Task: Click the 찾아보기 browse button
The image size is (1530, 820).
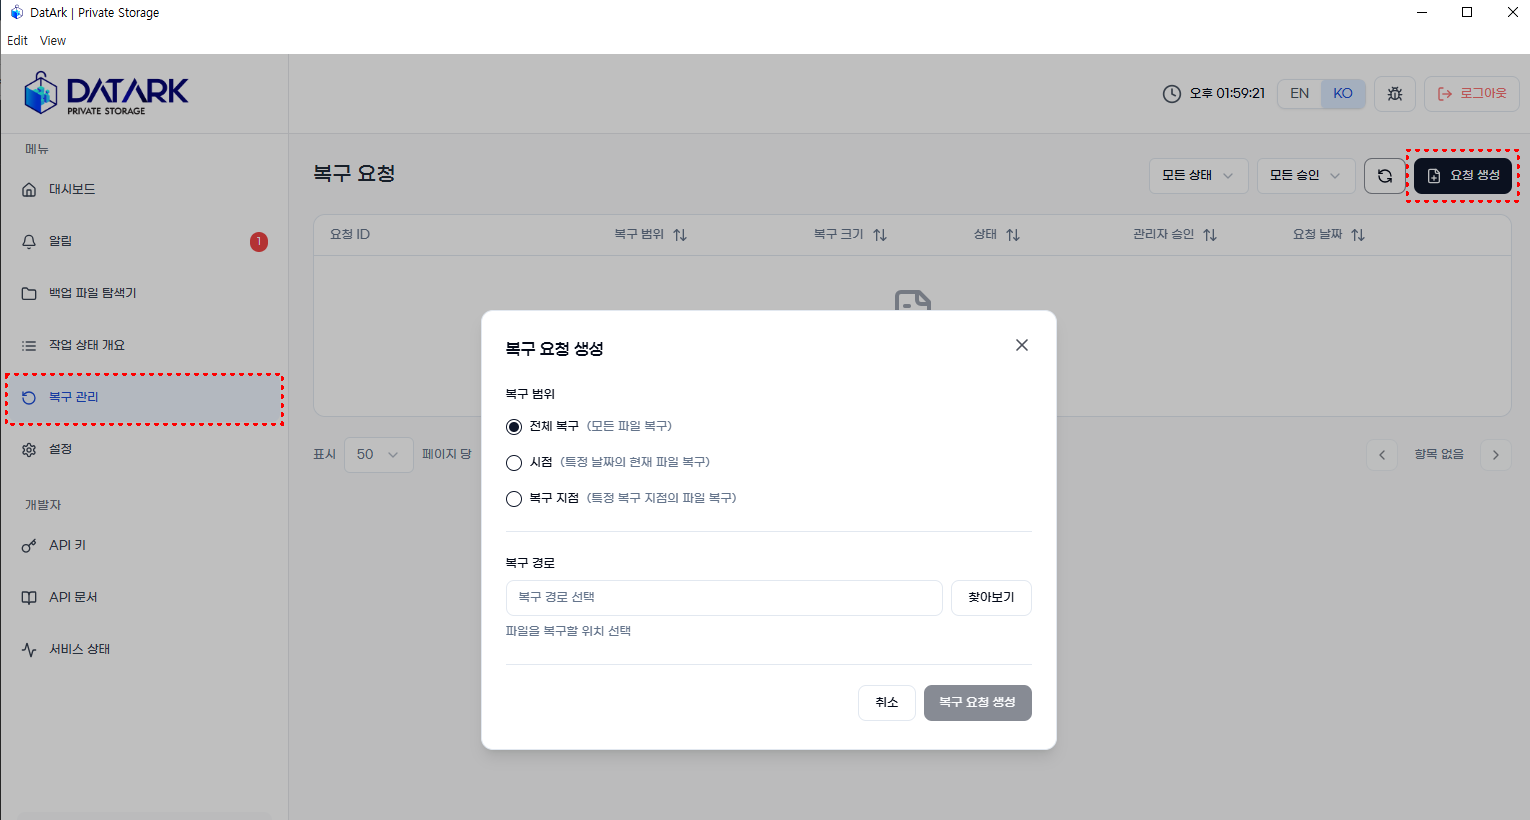Action: point(991,598)
